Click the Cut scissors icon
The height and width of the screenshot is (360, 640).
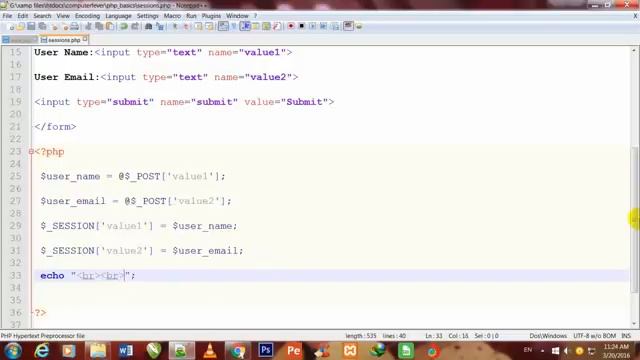tap(88, 27)
